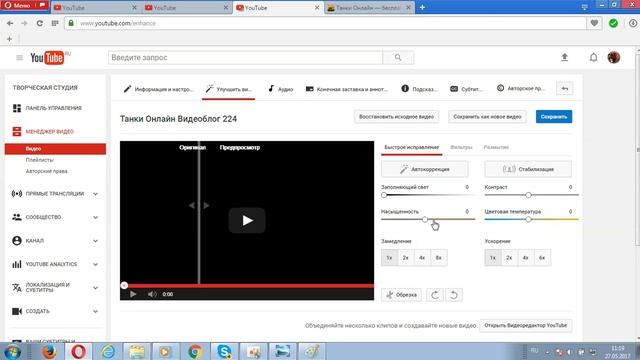The image size is (640, 360).
Task: Open the account avatar menu
Action: [613, 58]
